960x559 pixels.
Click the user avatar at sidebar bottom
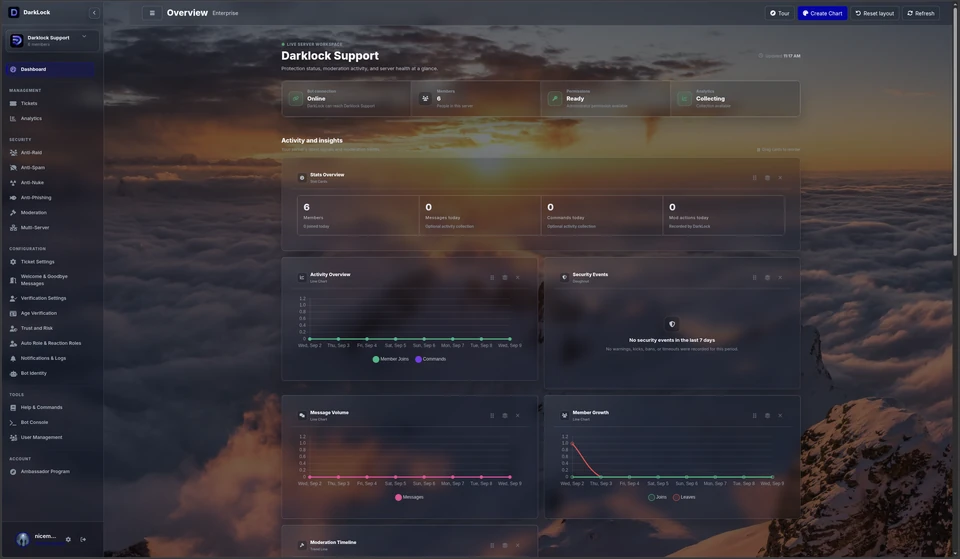(x=23, y=539)
